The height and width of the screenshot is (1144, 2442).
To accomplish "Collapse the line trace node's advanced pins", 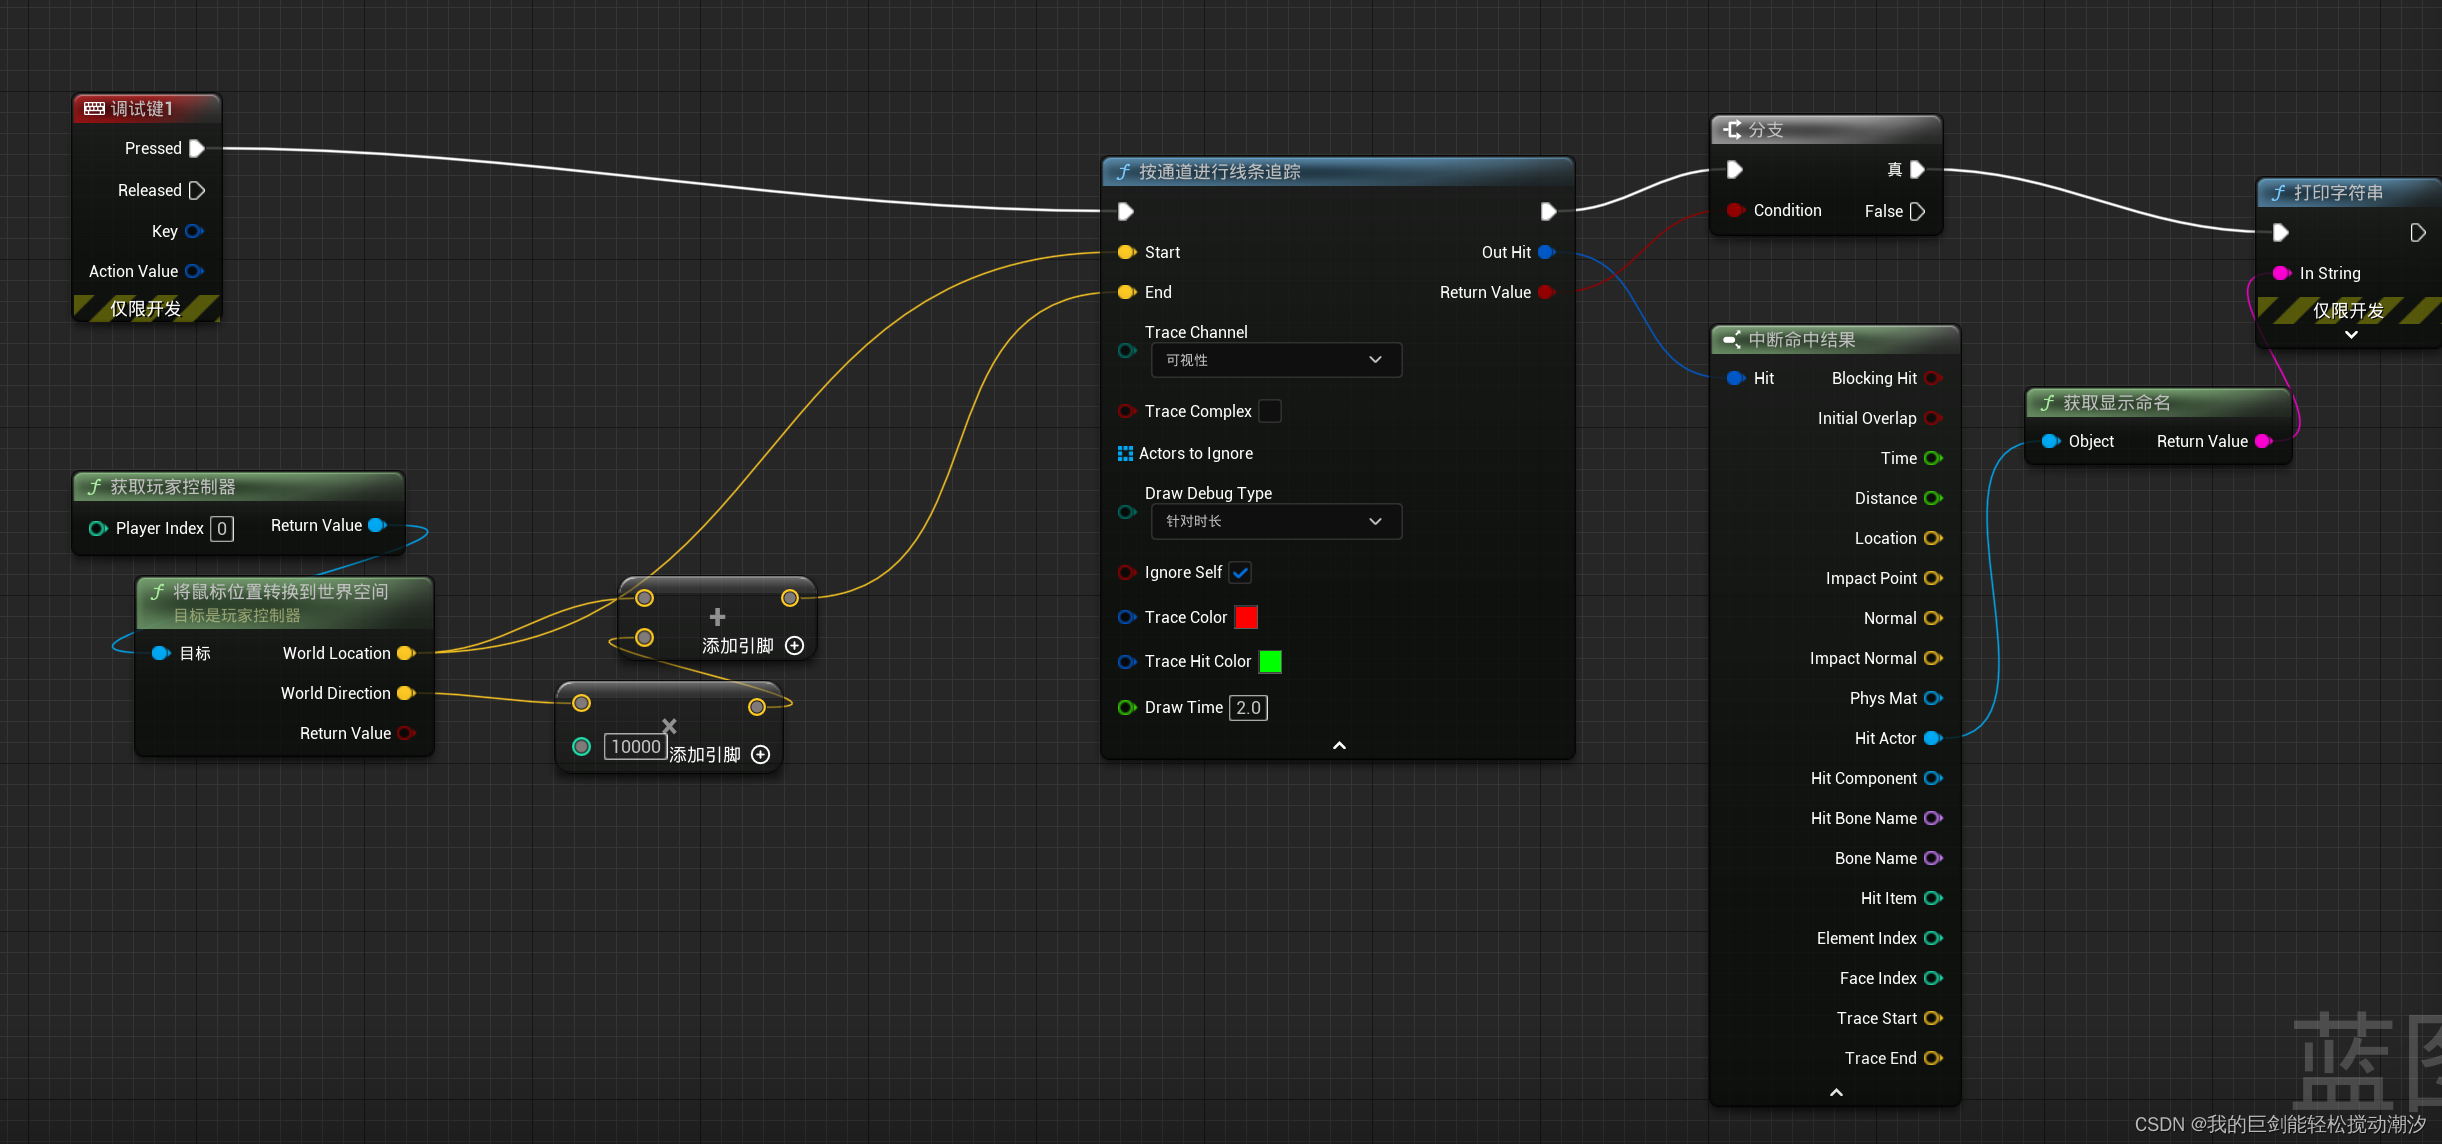I will tap(1339, 745).
